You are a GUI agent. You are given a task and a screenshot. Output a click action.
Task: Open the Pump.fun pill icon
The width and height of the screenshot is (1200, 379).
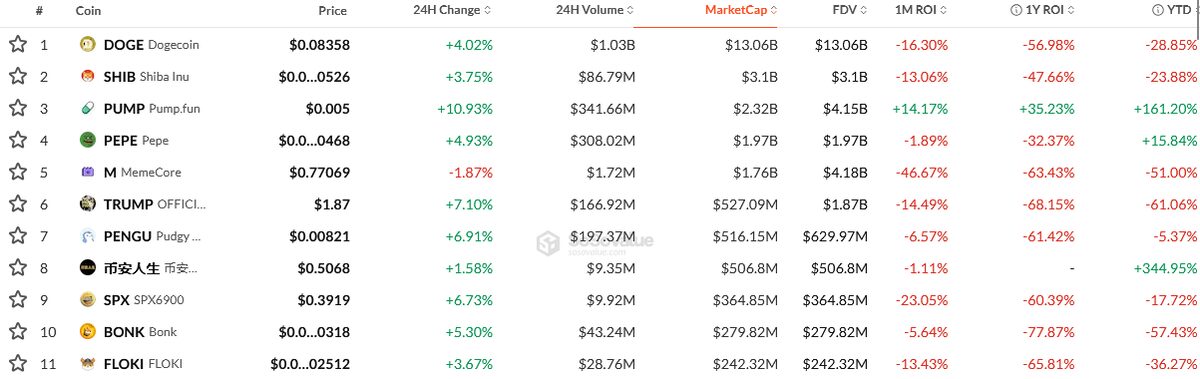pos(87,108)
